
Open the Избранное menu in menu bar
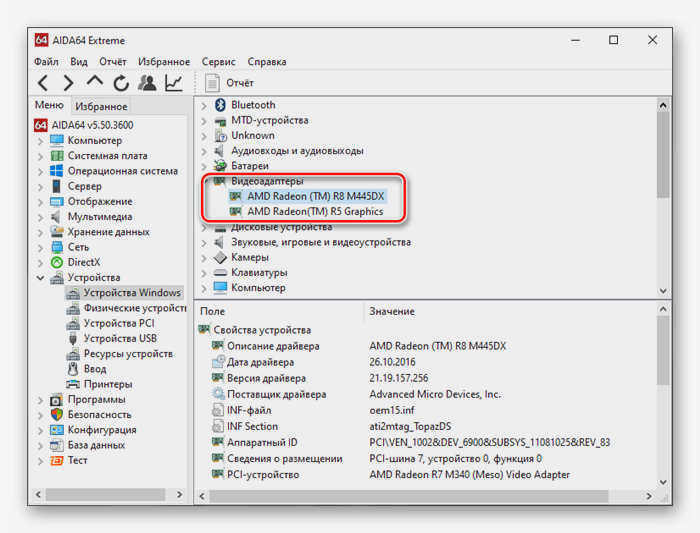click(164, 62)
